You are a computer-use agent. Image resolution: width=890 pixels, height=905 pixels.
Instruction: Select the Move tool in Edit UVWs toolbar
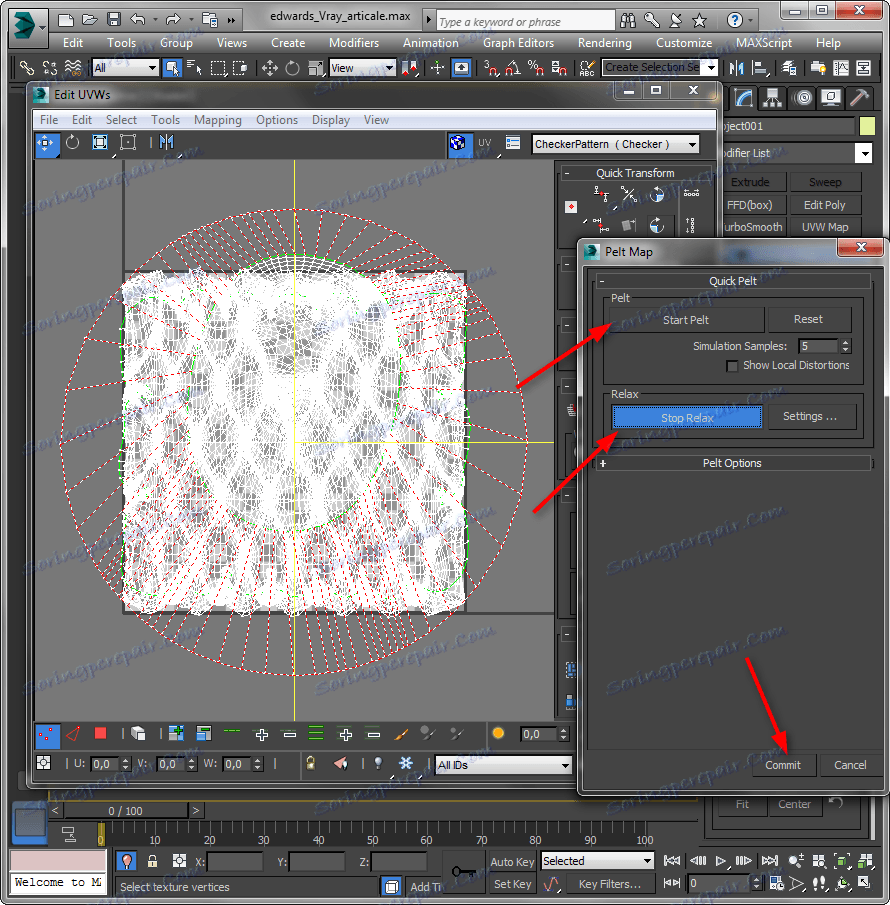[x=46, y=143]
